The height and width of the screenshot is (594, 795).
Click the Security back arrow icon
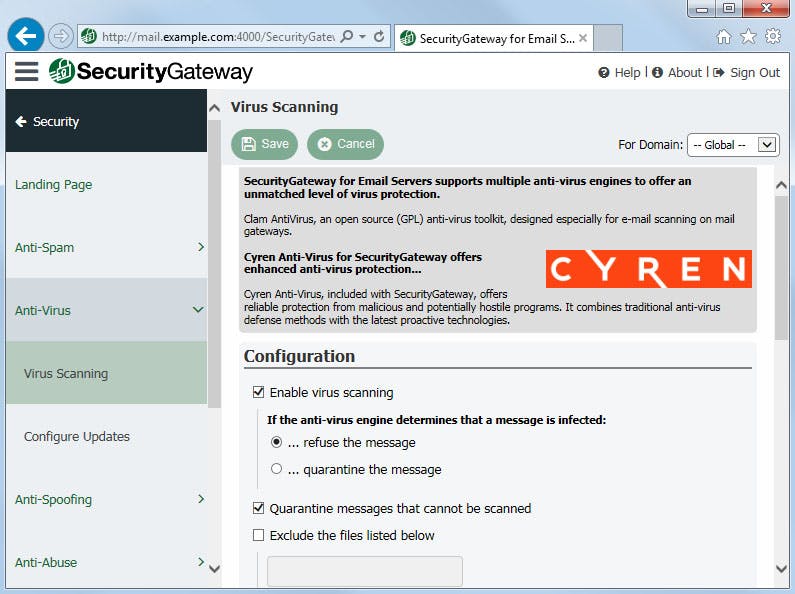(21, 122)
